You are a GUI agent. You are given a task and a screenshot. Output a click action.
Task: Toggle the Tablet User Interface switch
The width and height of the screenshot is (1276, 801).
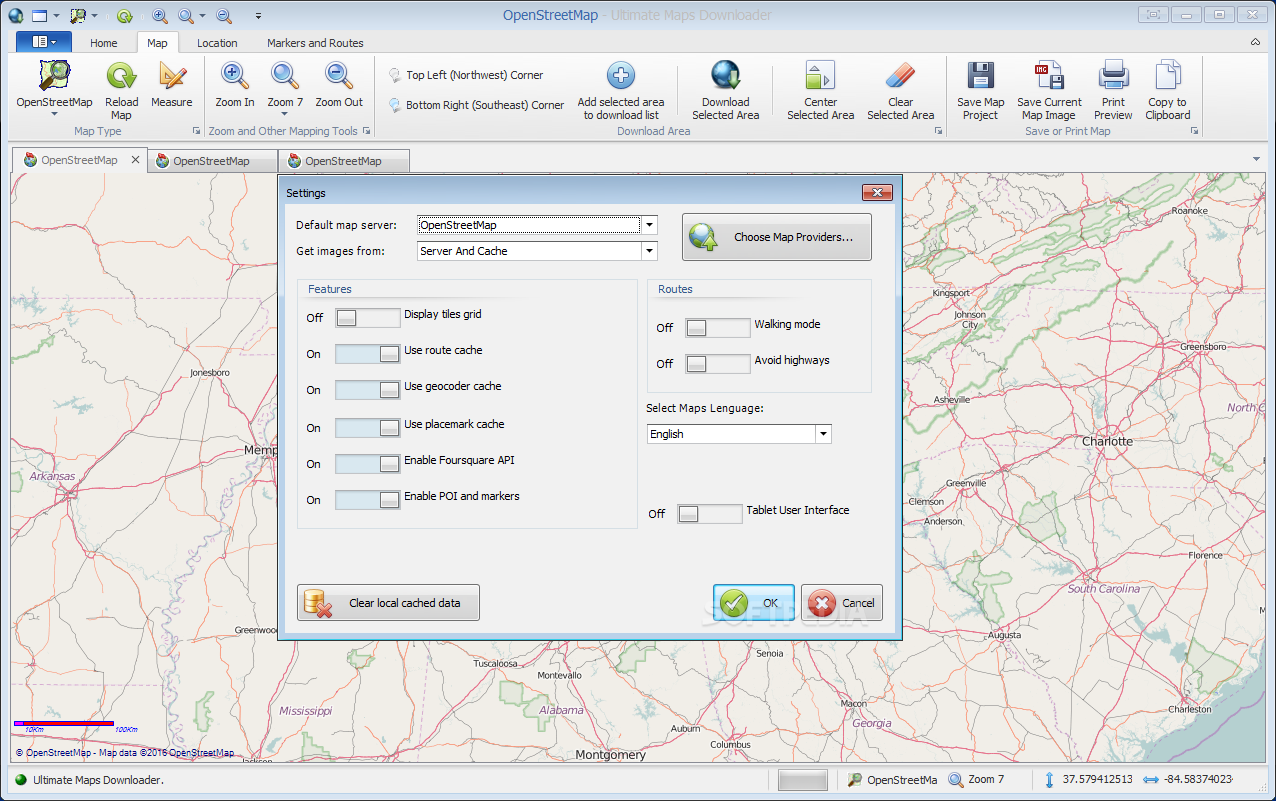click(x=710, y=514)
